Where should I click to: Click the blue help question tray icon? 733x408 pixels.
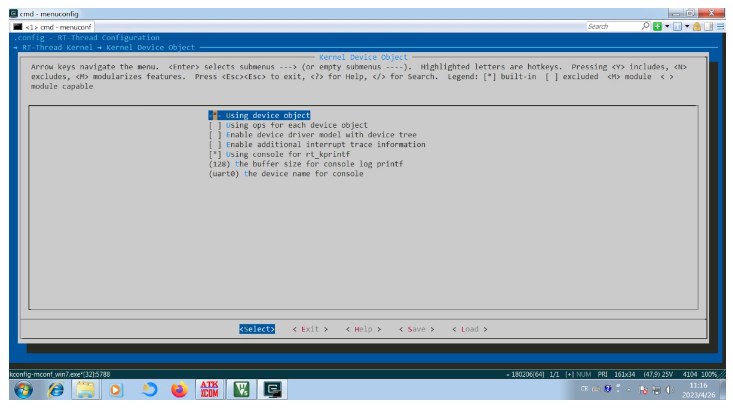(x=607, y=388)
